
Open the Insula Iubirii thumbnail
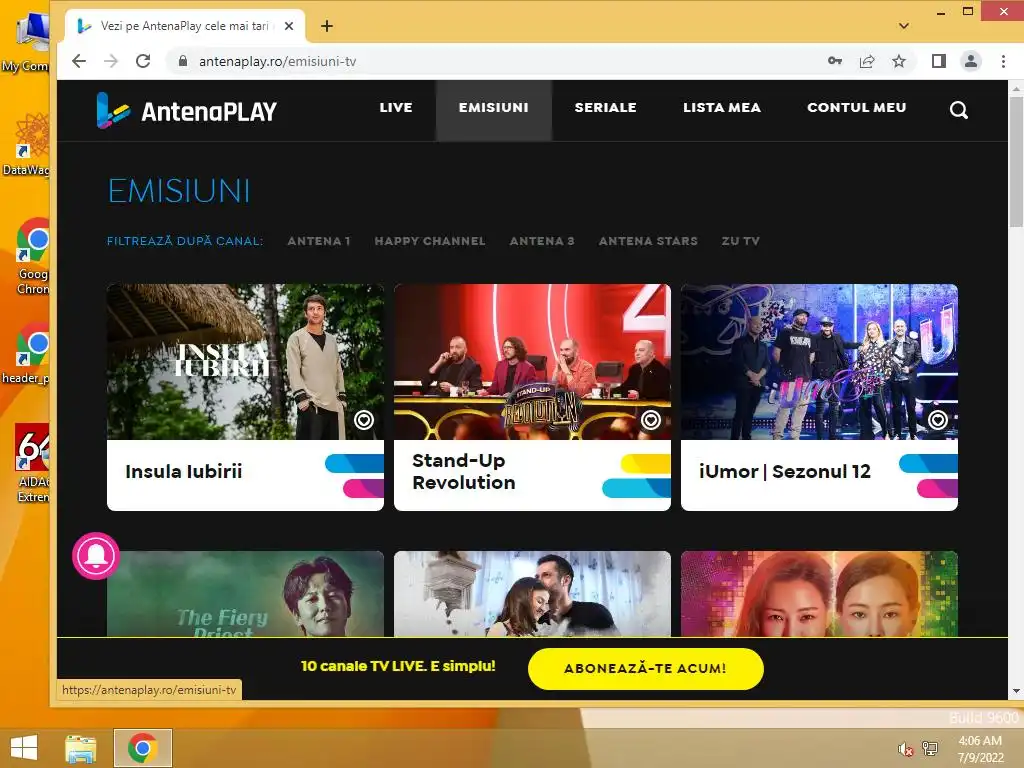pyautogui.click(x=246, y=362)
